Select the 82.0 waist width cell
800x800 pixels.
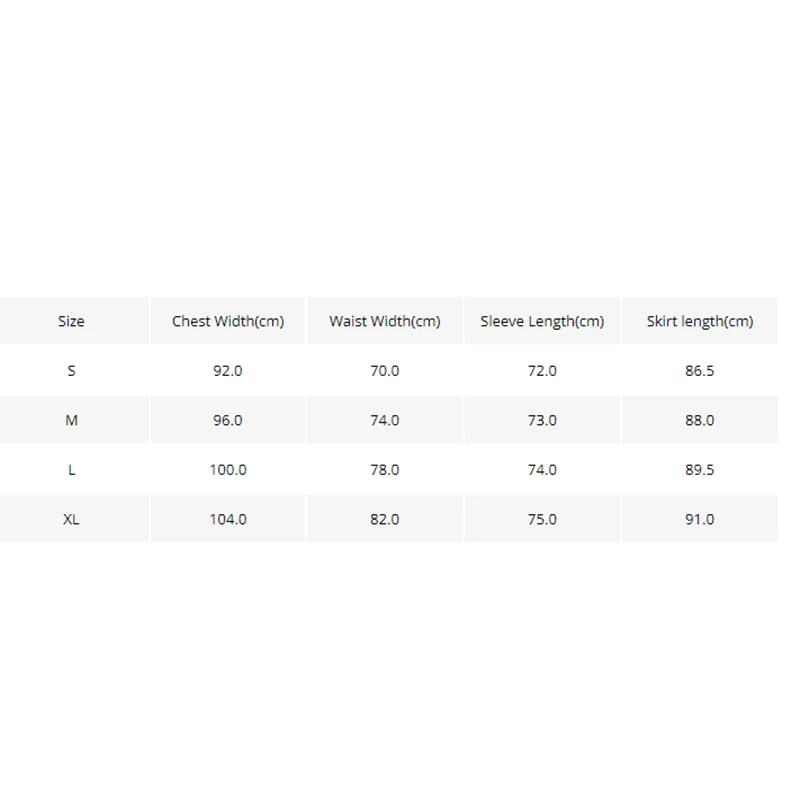385,519
